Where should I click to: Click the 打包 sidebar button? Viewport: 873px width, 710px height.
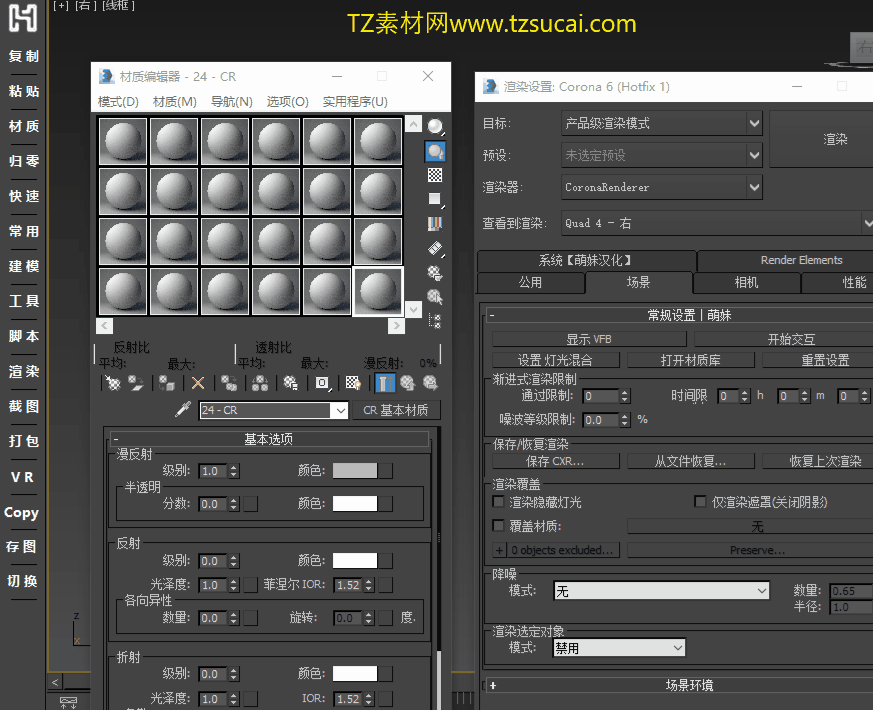tap(23, 442)
